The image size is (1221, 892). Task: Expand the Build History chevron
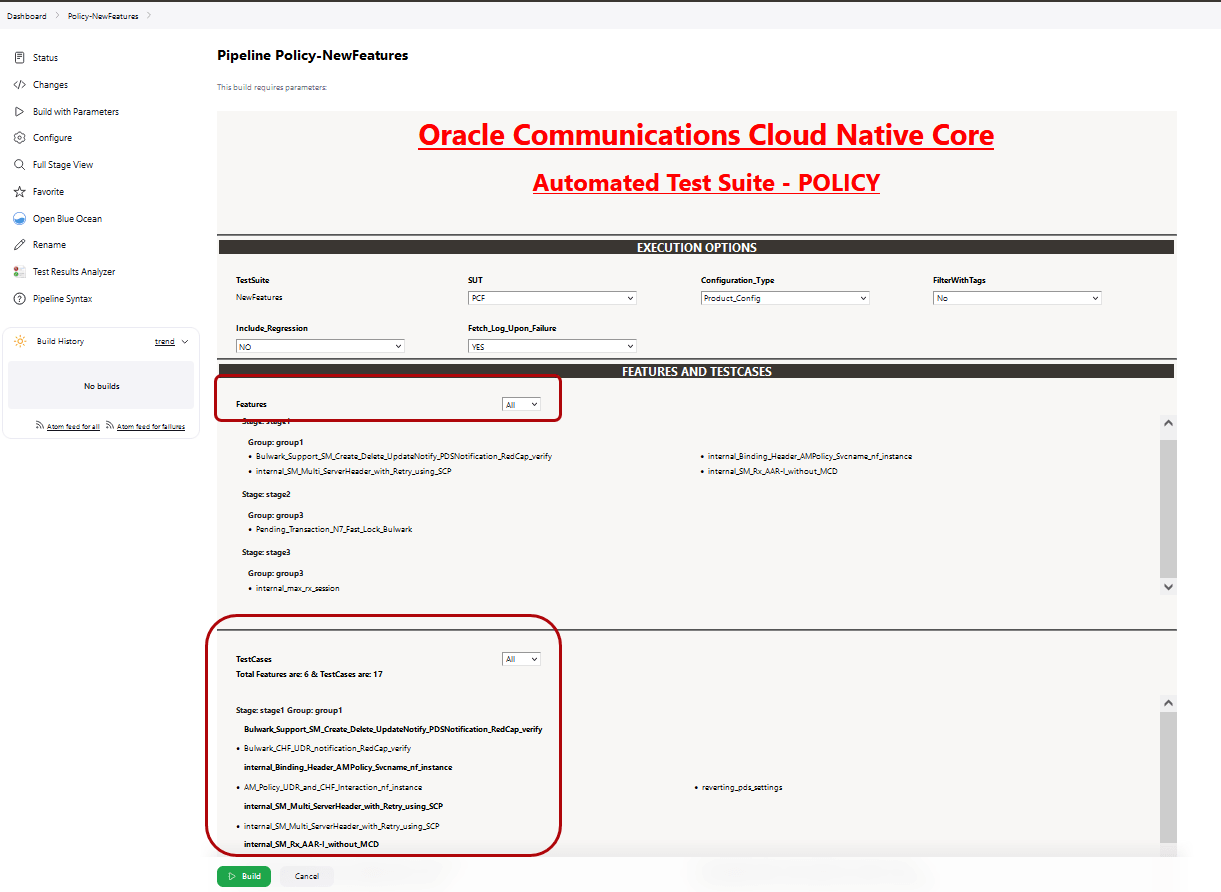[185, 342]
